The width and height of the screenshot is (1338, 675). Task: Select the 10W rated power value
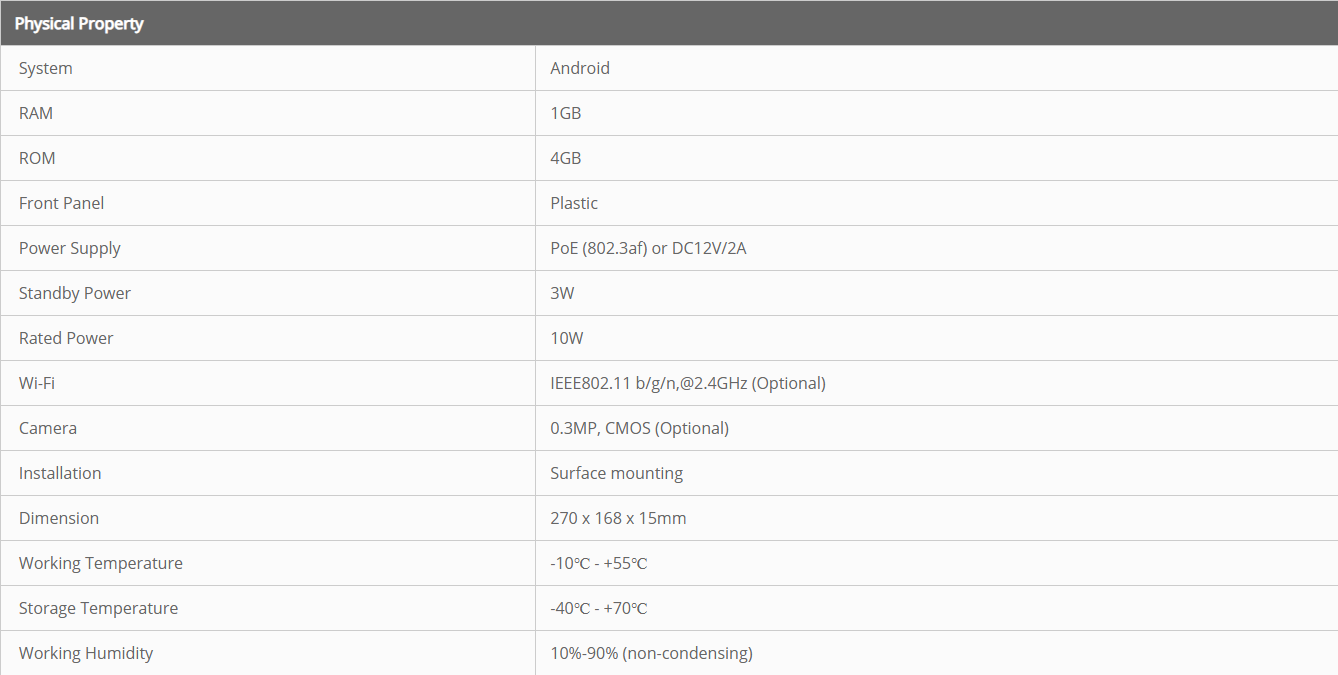[567, 338]
